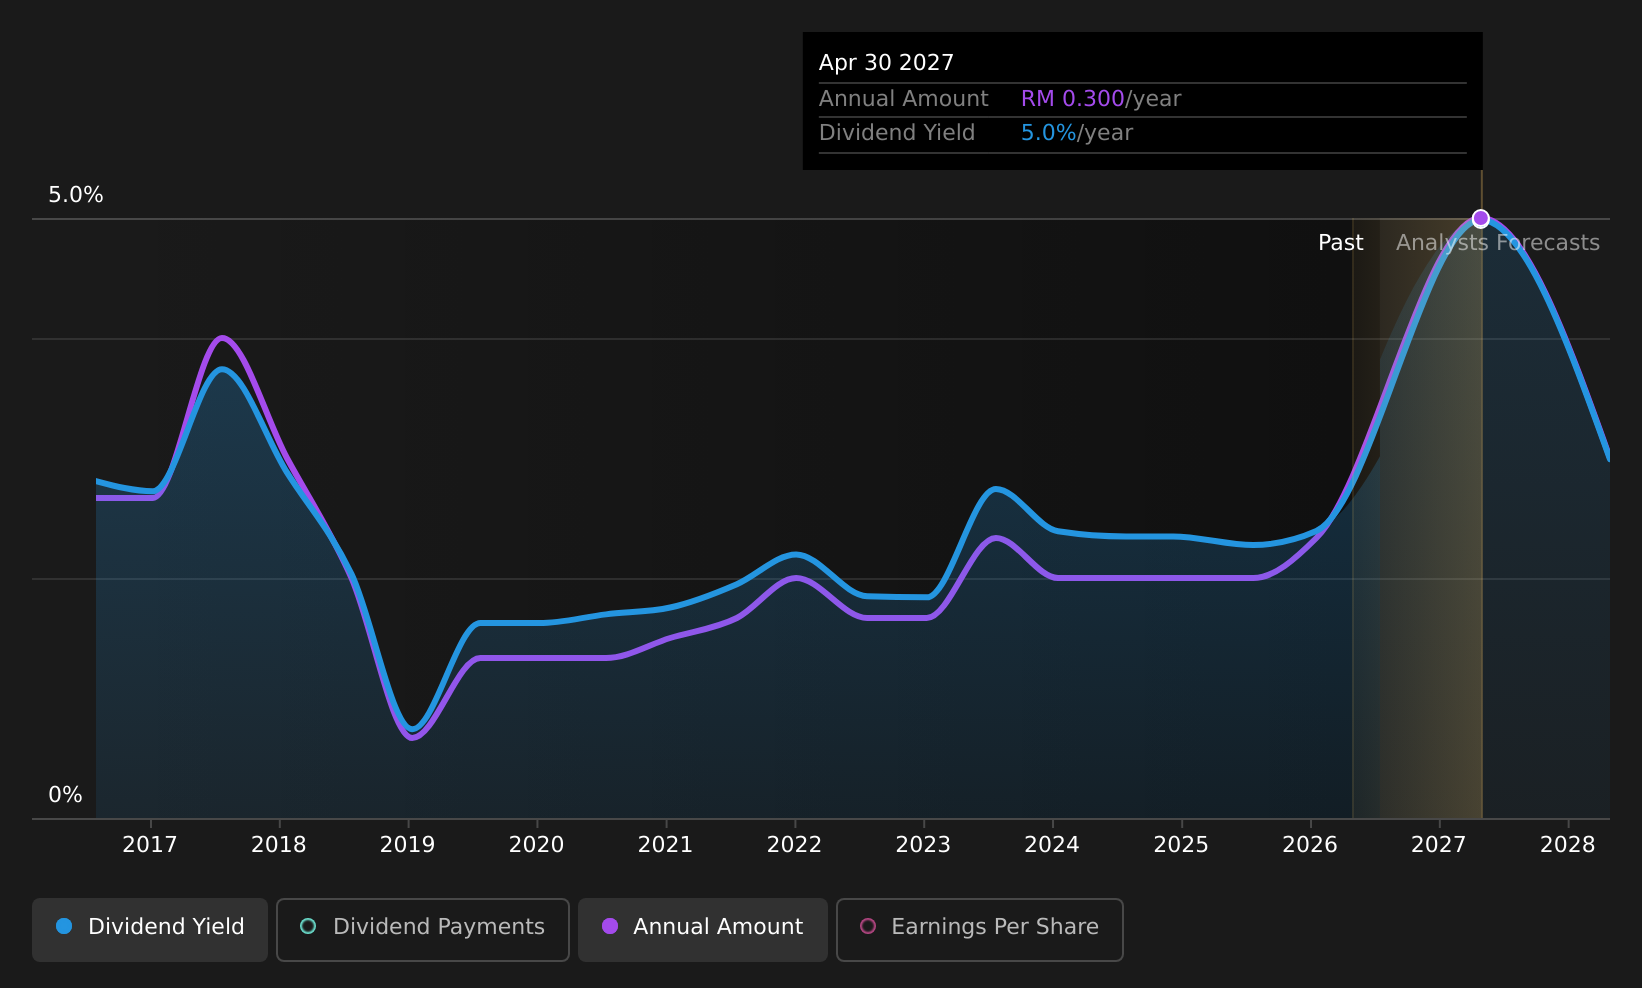Click the 2022 x-axis label
The width and height of the screenshot is (1642, 988).
click(x=794, y=845)
